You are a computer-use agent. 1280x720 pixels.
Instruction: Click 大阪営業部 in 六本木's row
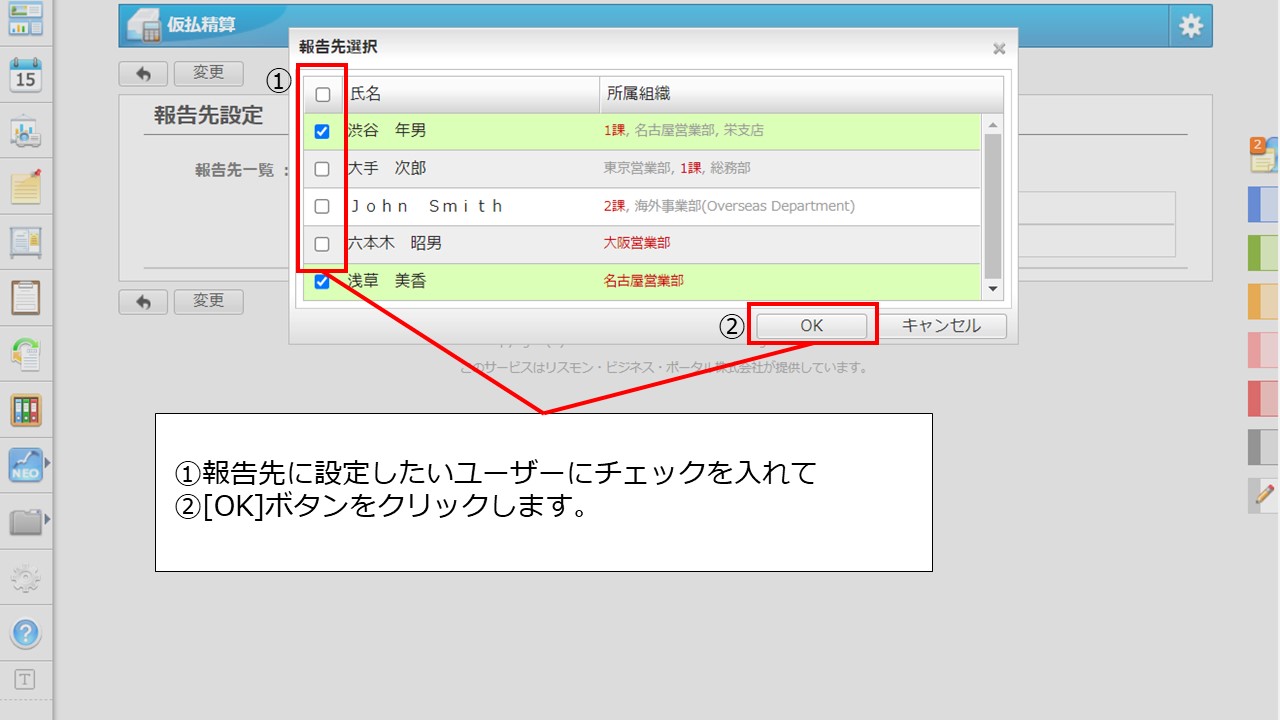(637, 243)
